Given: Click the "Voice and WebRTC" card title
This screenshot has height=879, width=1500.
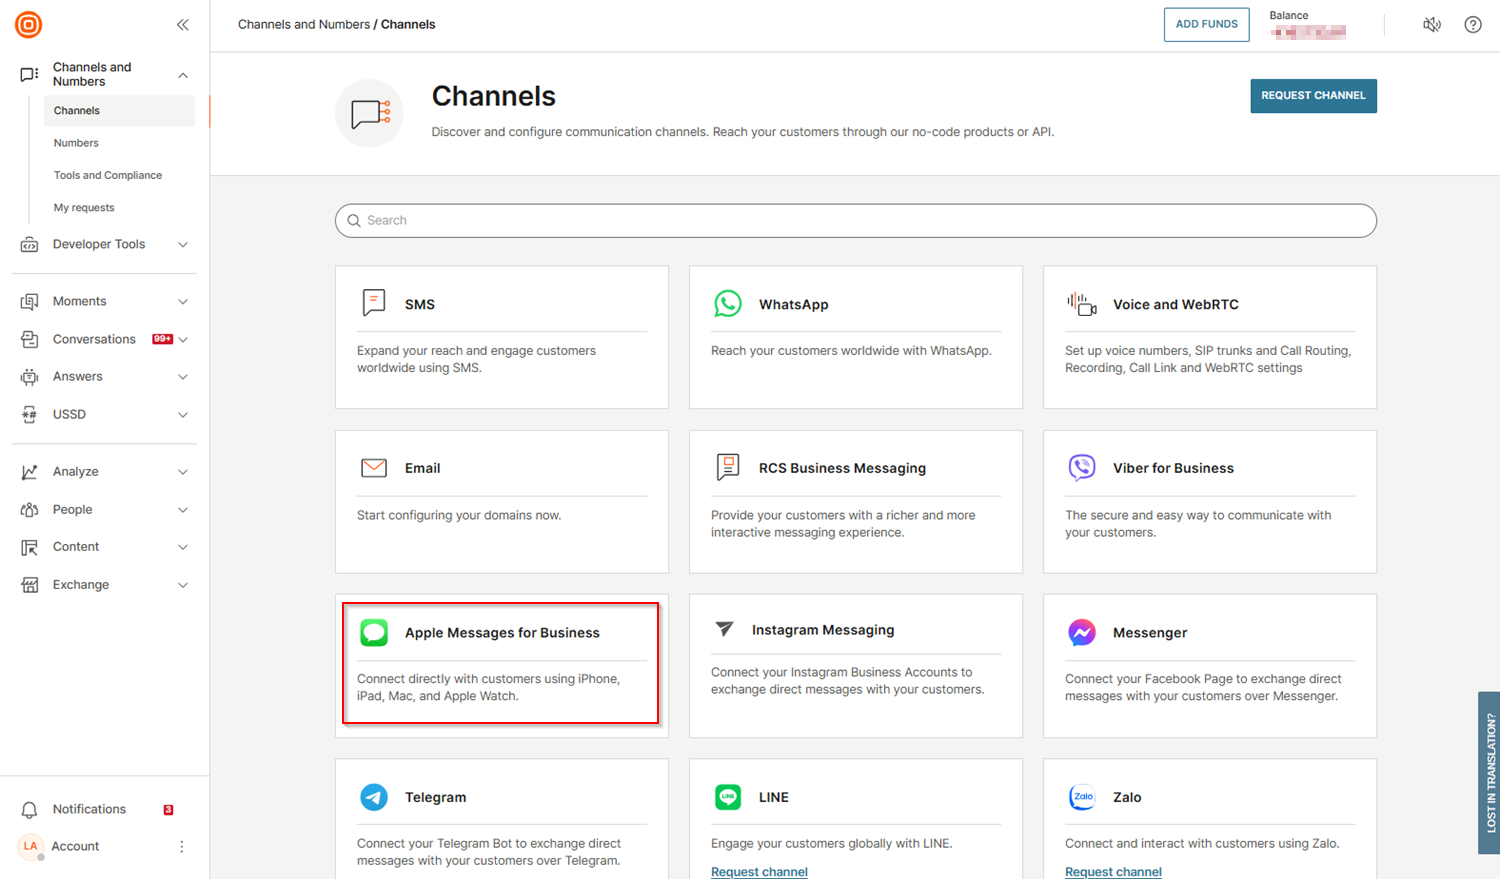Looking at the screenshot, I should coord(1175,304).
